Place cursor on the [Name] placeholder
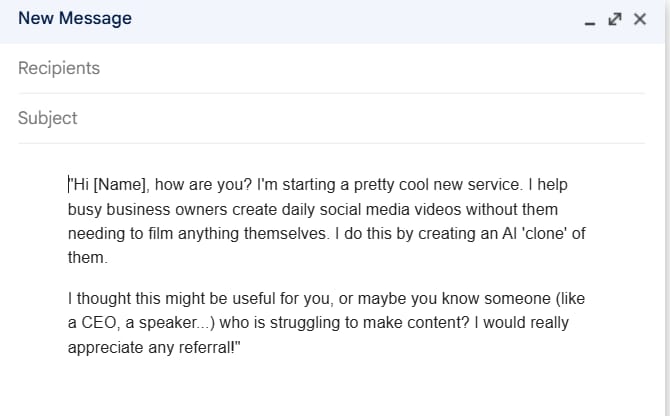Viewport: 670px width, 416px height. point(120,185)
